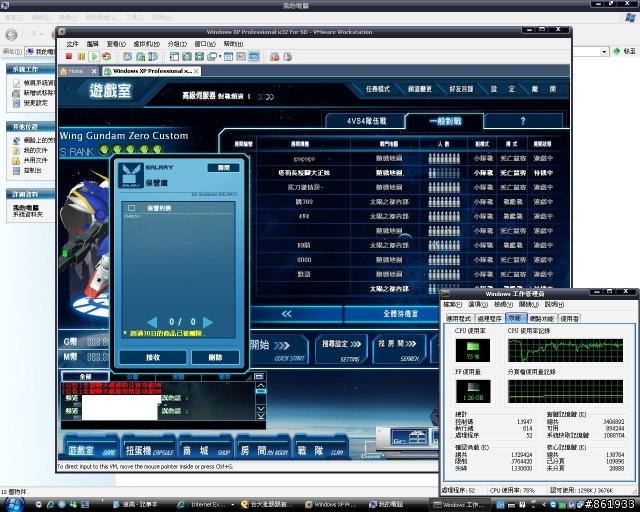Click the Windows Start orb
640x512 pixels.
(14, 504)
